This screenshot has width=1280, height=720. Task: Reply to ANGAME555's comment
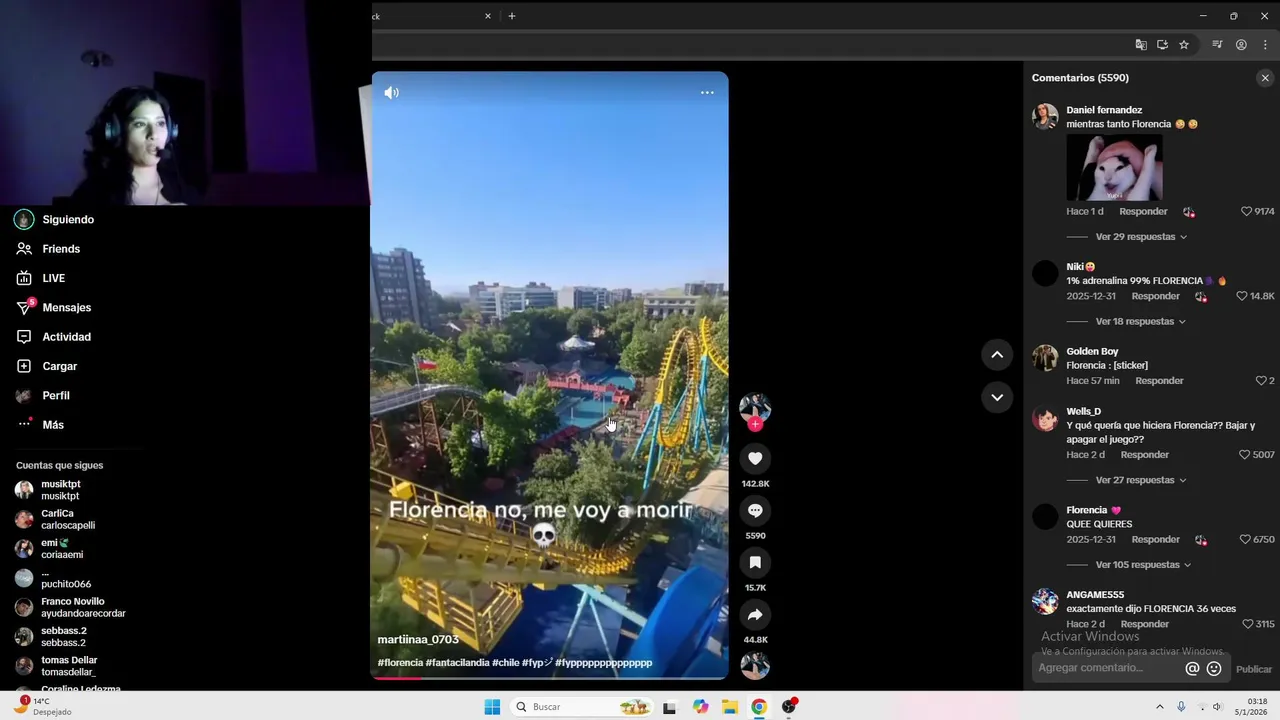1144,624
